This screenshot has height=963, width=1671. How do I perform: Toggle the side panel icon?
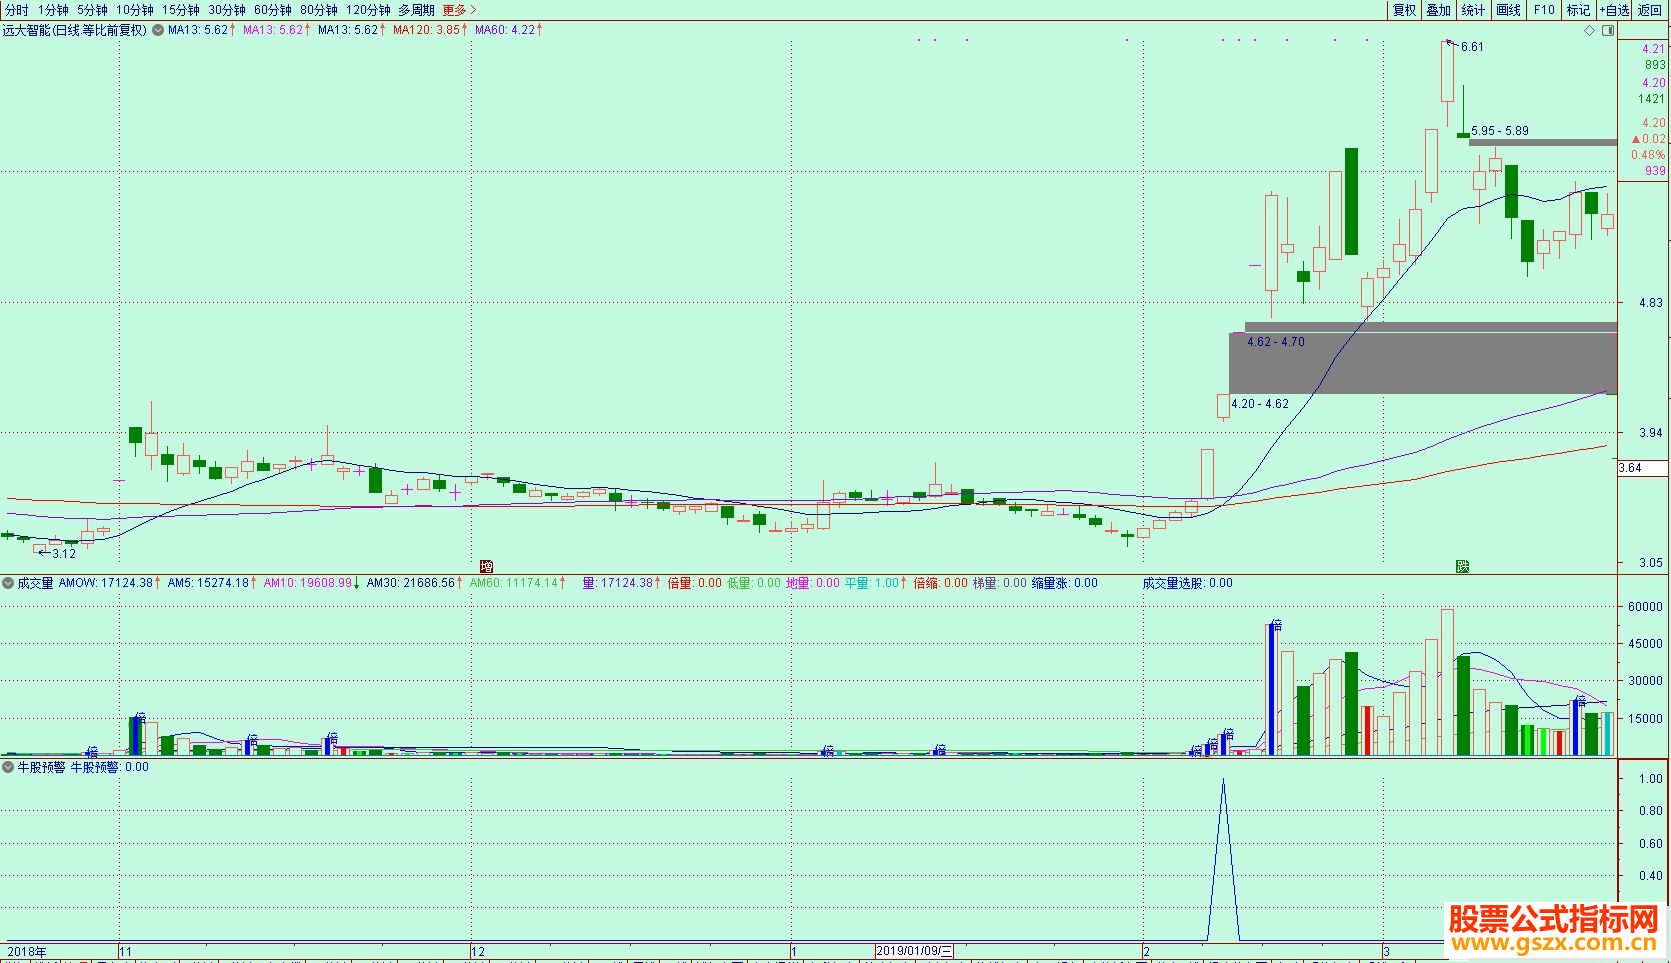[x=1608, y=30]
